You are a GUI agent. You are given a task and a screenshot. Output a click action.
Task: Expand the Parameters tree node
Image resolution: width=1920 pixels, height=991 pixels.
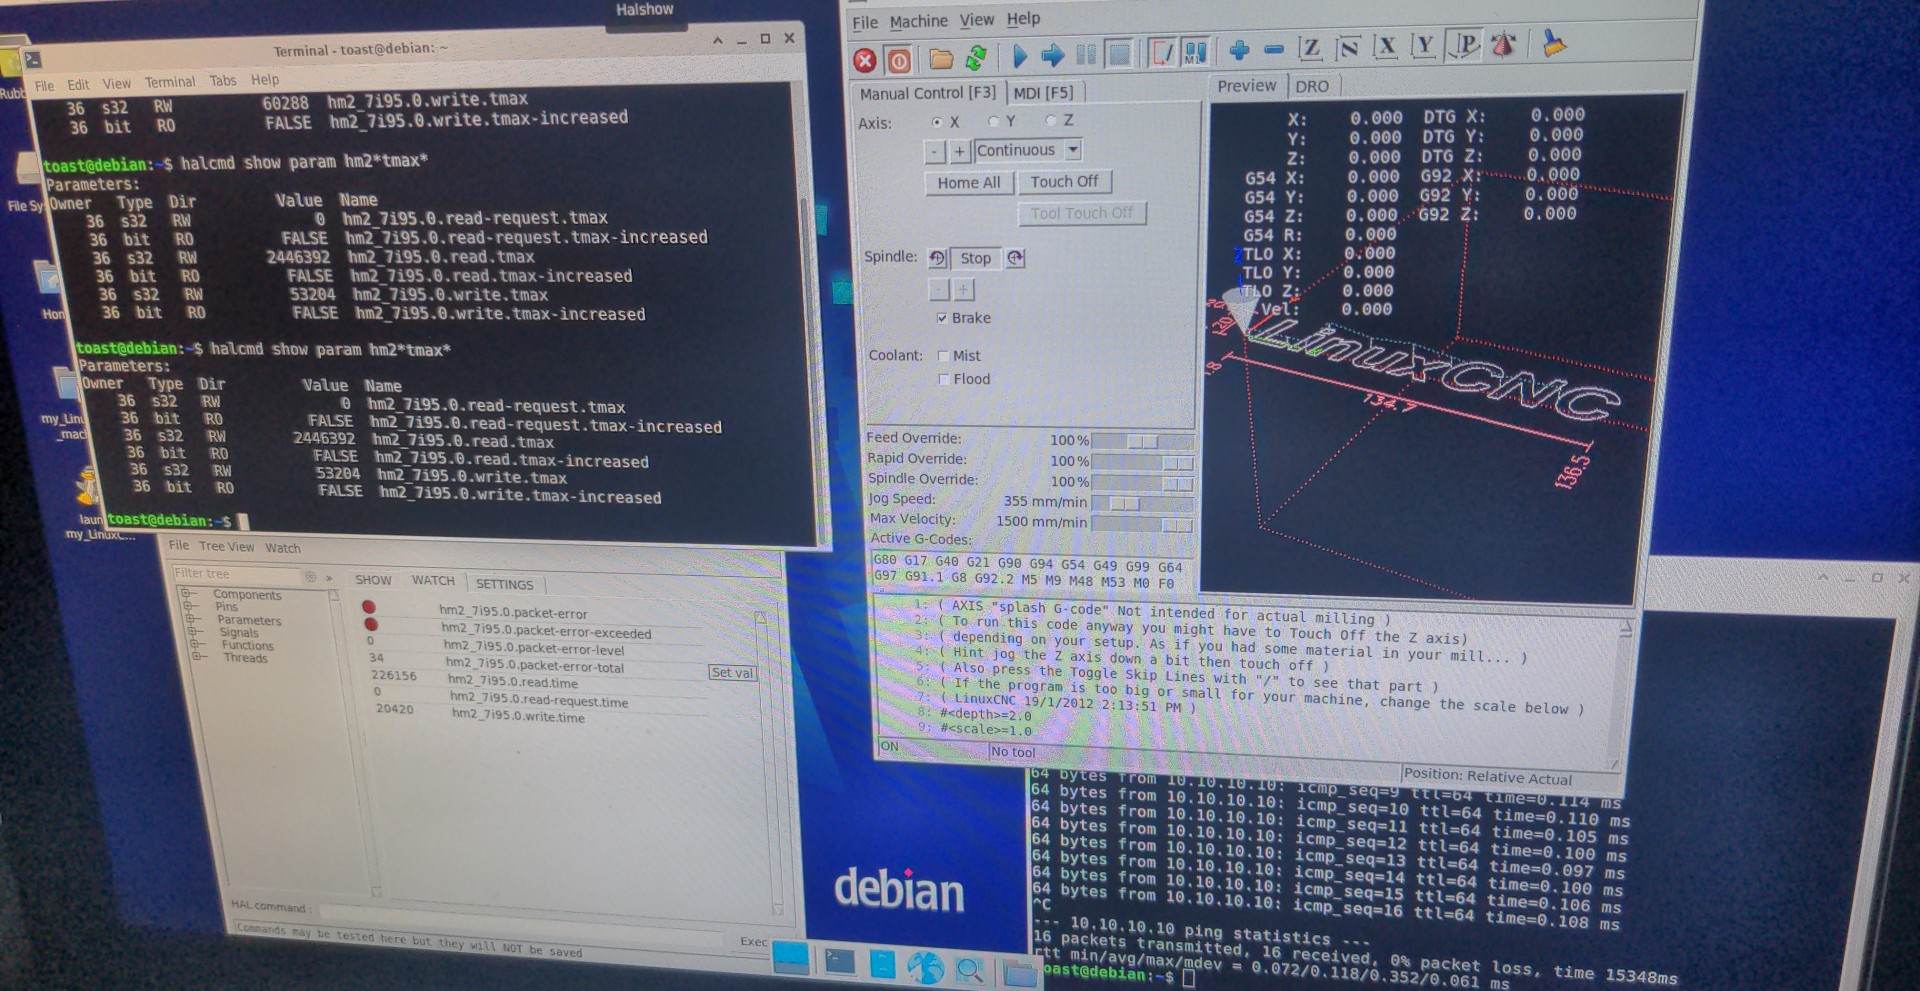[190, 619]
